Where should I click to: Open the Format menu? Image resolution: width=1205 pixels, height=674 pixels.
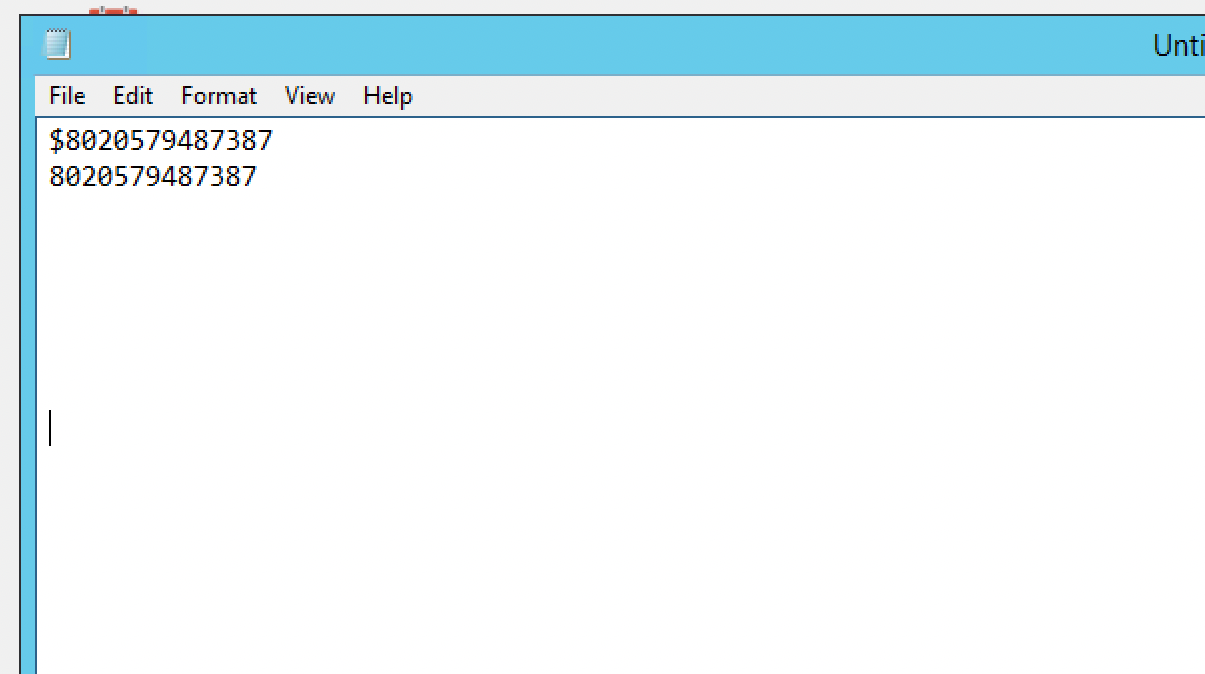click(219, 96)
